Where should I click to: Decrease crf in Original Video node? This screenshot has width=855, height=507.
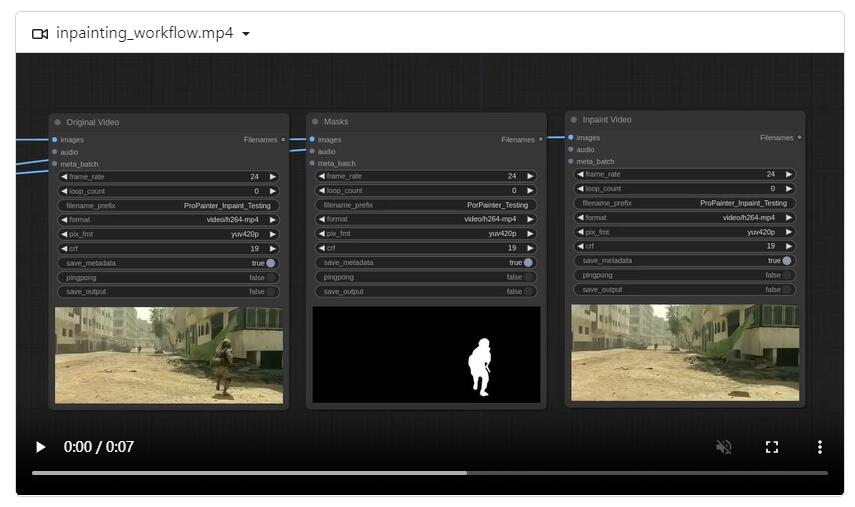click(x=64, y=249)
